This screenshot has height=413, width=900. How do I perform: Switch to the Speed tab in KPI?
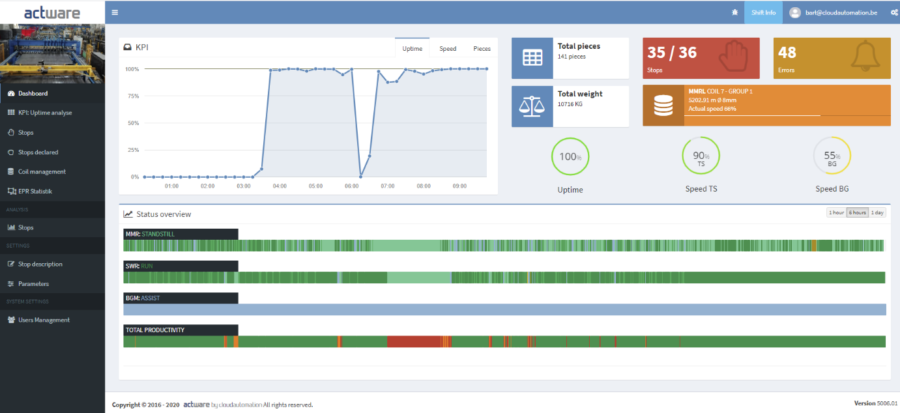[448, 48]
